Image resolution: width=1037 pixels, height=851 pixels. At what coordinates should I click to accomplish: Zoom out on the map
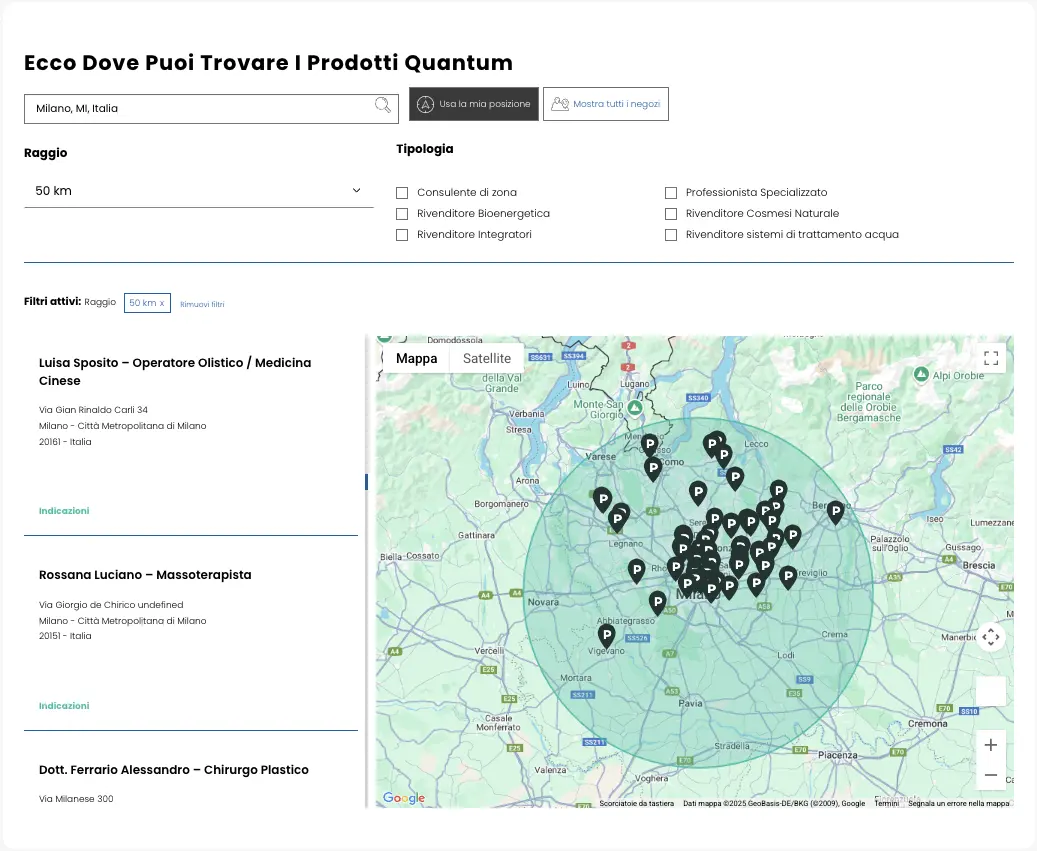990,775
